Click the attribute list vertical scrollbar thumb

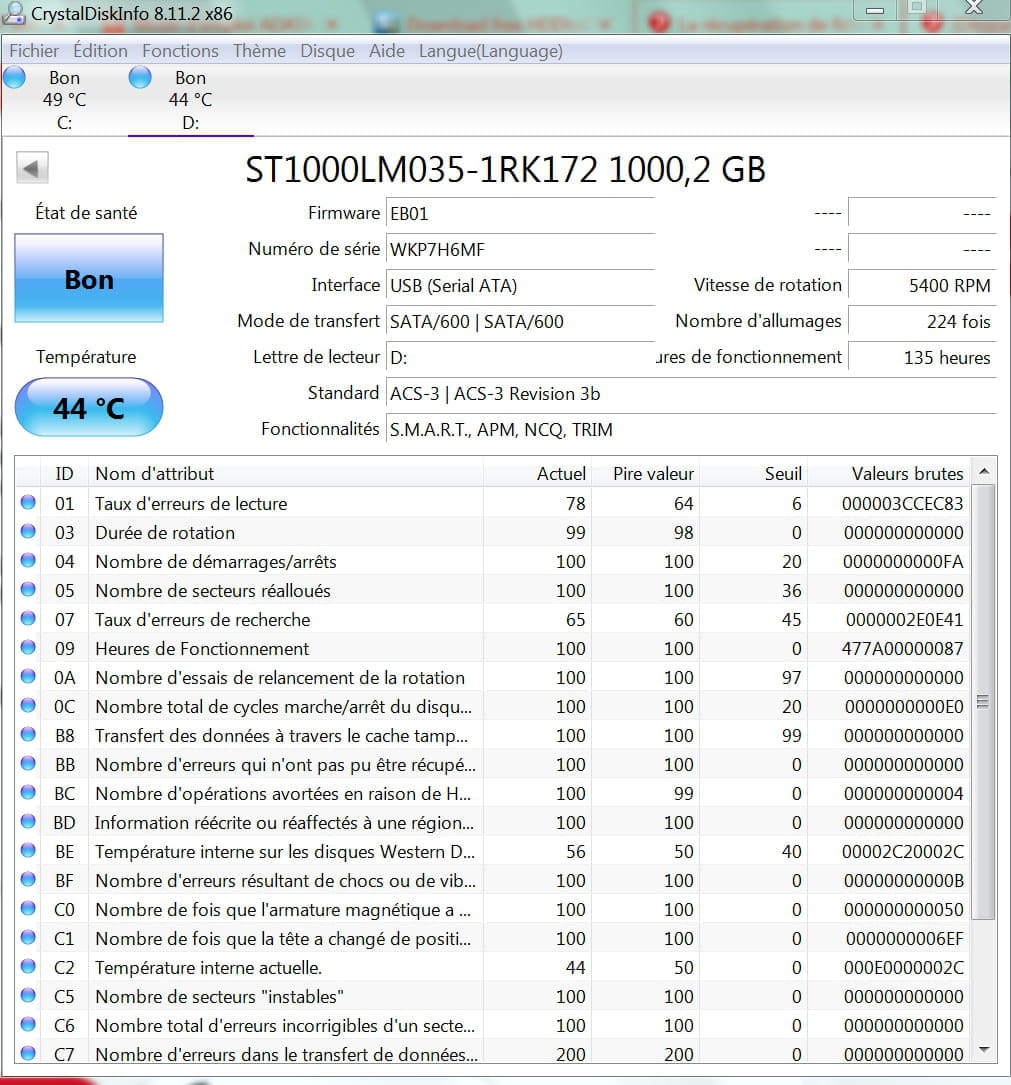pos(983,702)
